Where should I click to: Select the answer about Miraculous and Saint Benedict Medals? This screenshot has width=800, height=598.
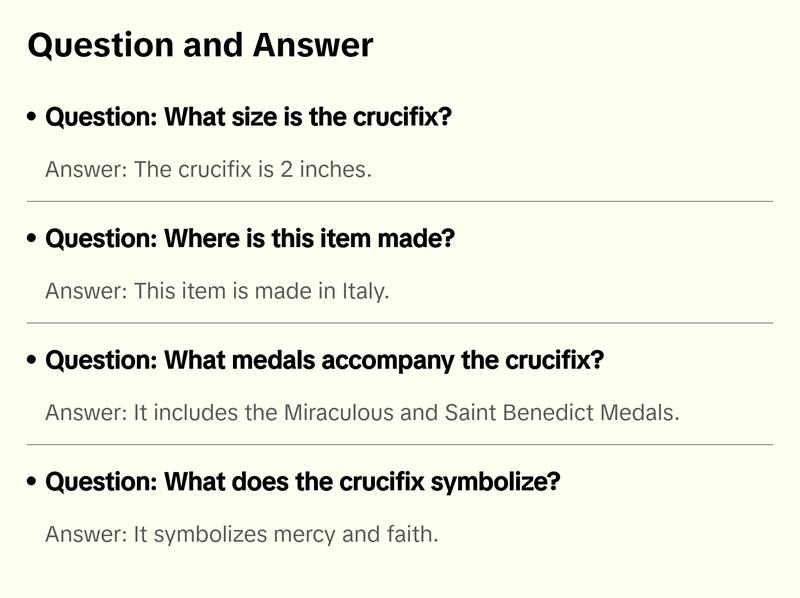(x=362, y=412)
